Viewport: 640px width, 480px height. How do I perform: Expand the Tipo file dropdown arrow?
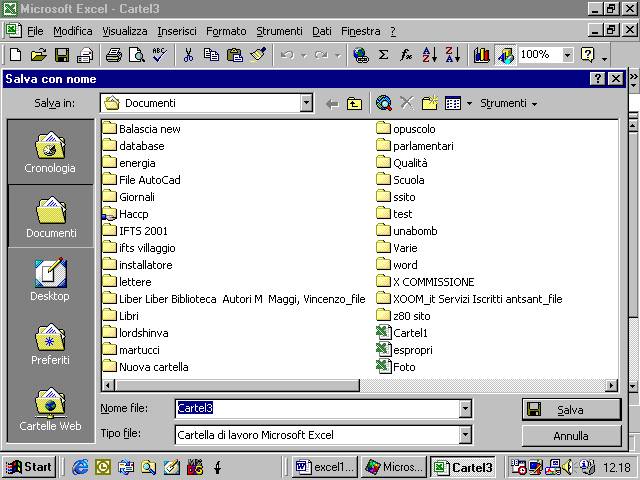point(464,435)
